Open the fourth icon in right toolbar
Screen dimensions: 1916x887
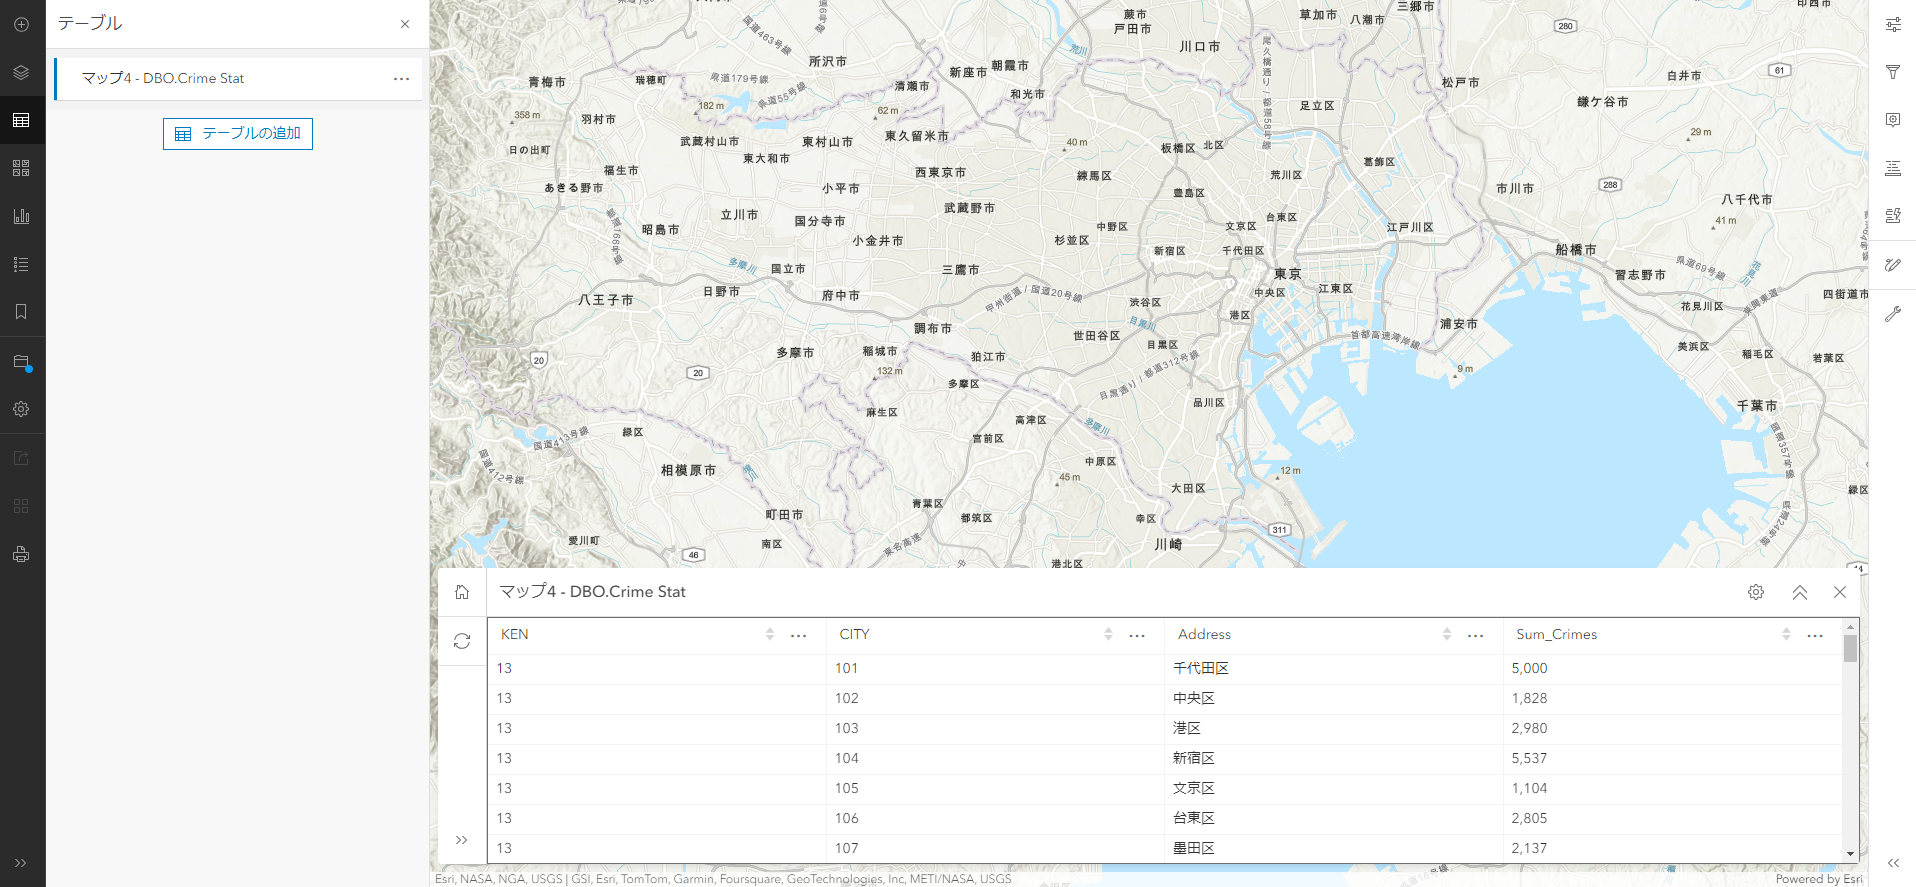point(1893,168)
